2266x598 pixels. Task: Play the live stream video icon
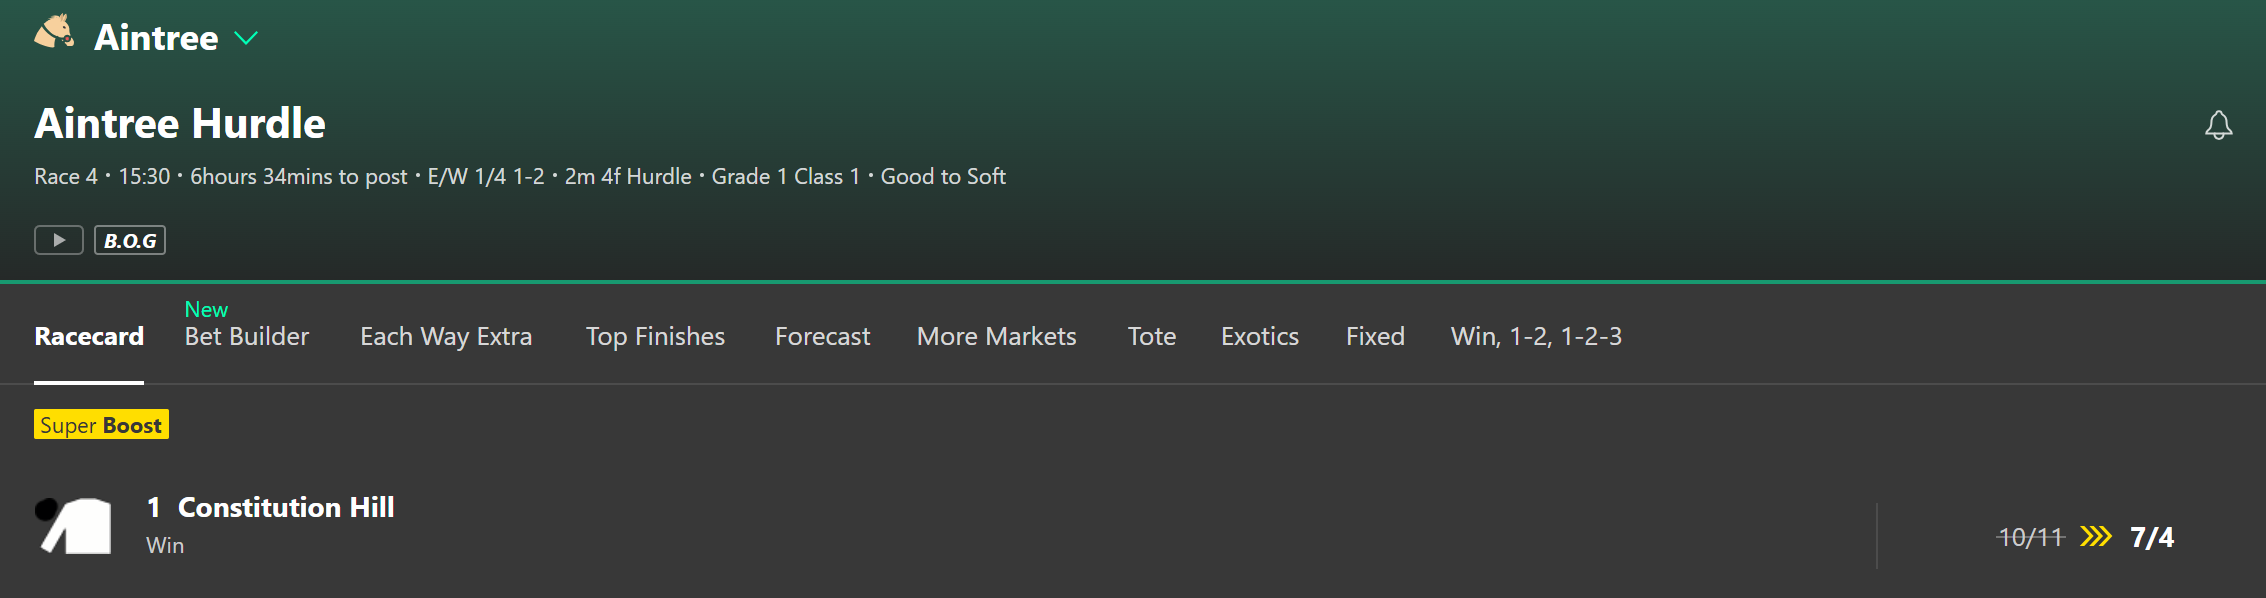(59, 240)
